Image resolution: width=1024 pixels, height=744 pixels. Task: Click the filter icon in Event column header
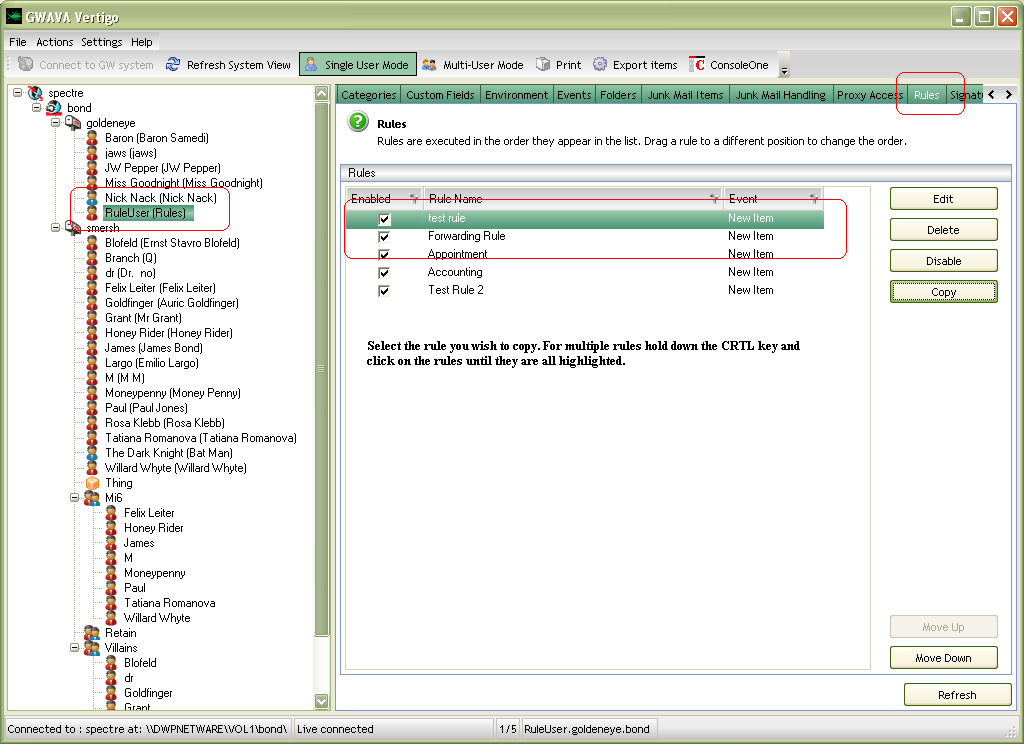814,199
